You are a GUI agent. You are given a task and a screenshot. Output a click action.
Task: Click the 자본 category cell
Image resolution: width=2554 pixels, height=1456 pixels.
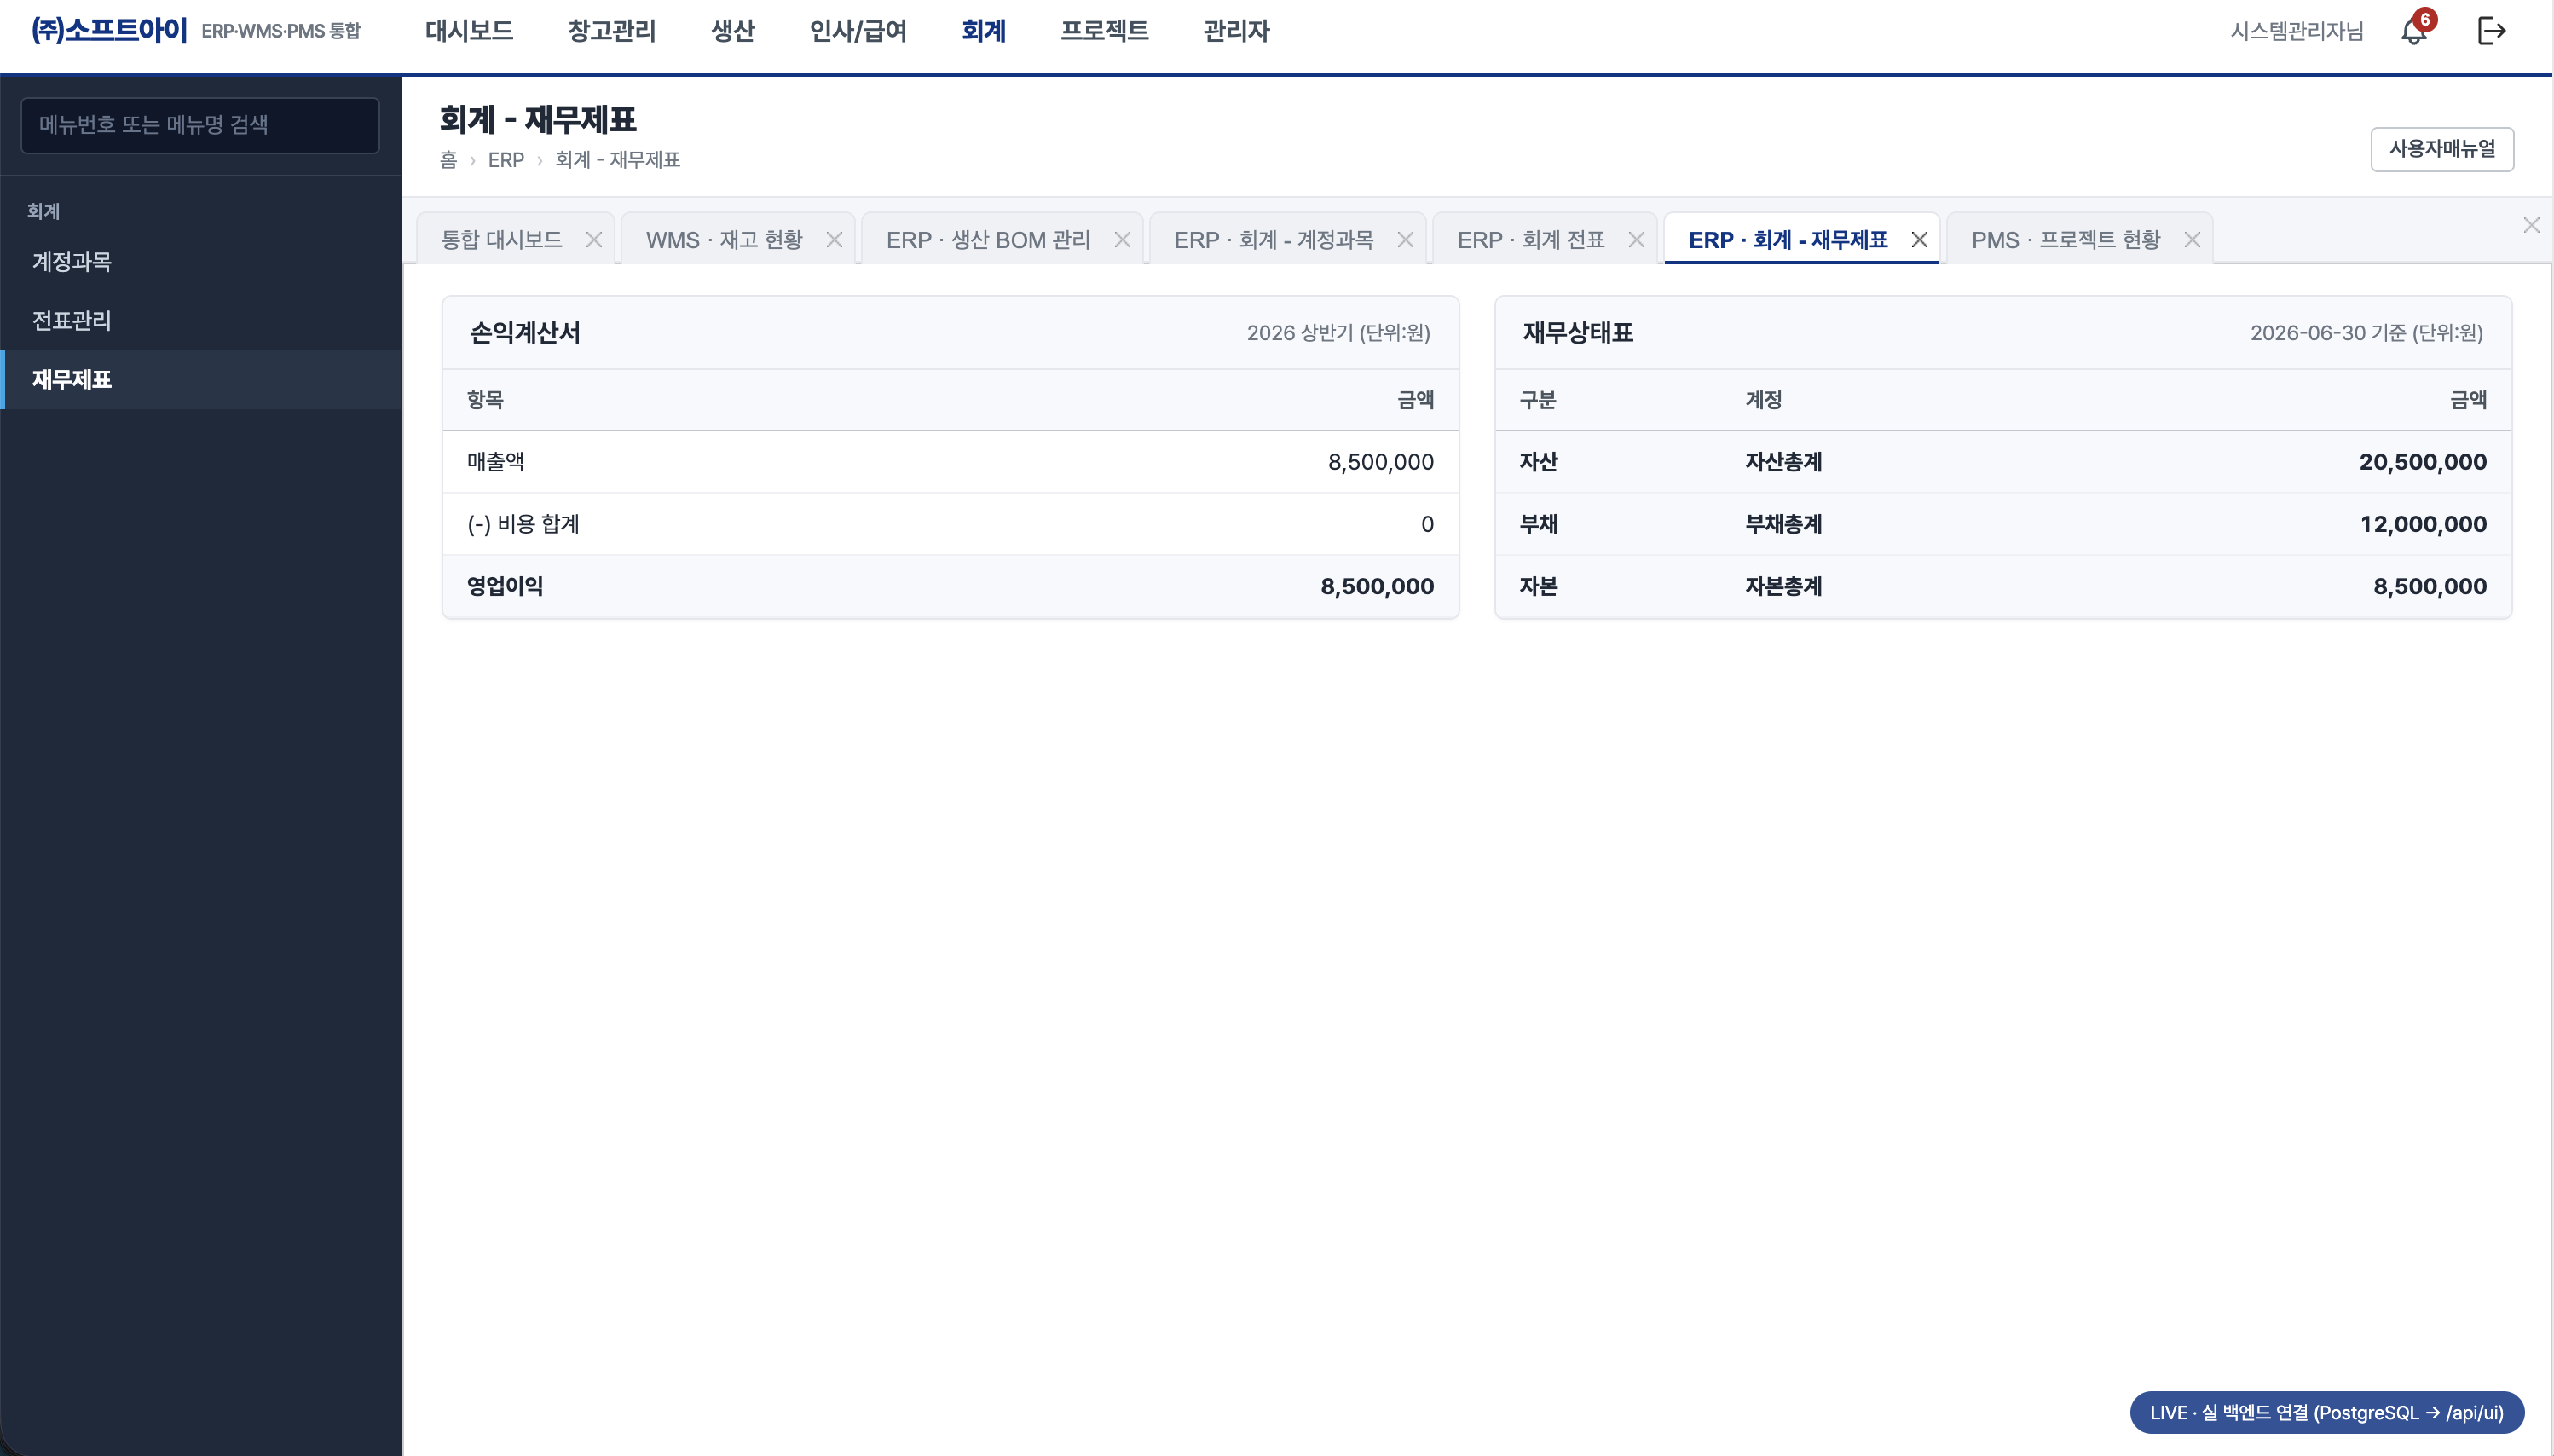(1538, 586)
